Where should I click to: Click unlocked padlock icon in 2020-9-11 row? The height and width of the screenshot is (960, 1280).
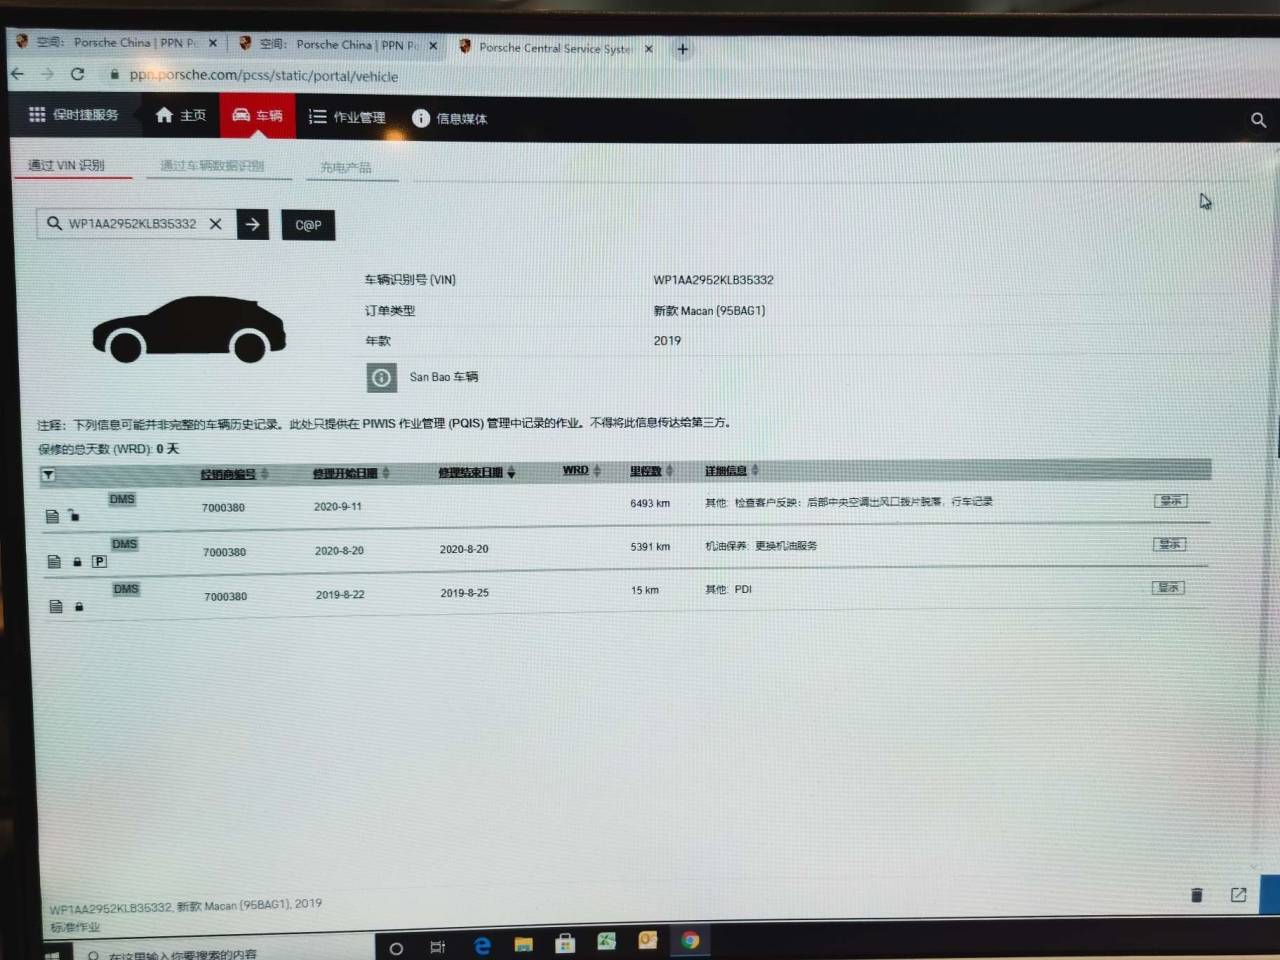(74, 515)
